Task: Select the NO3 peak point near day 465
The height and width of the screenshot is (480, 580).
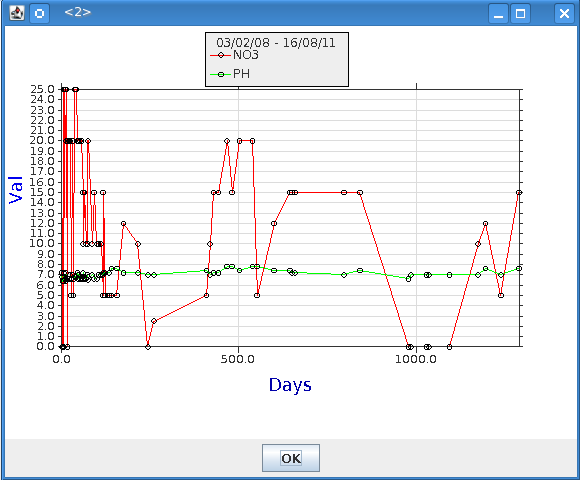Action: coord(227,141)
